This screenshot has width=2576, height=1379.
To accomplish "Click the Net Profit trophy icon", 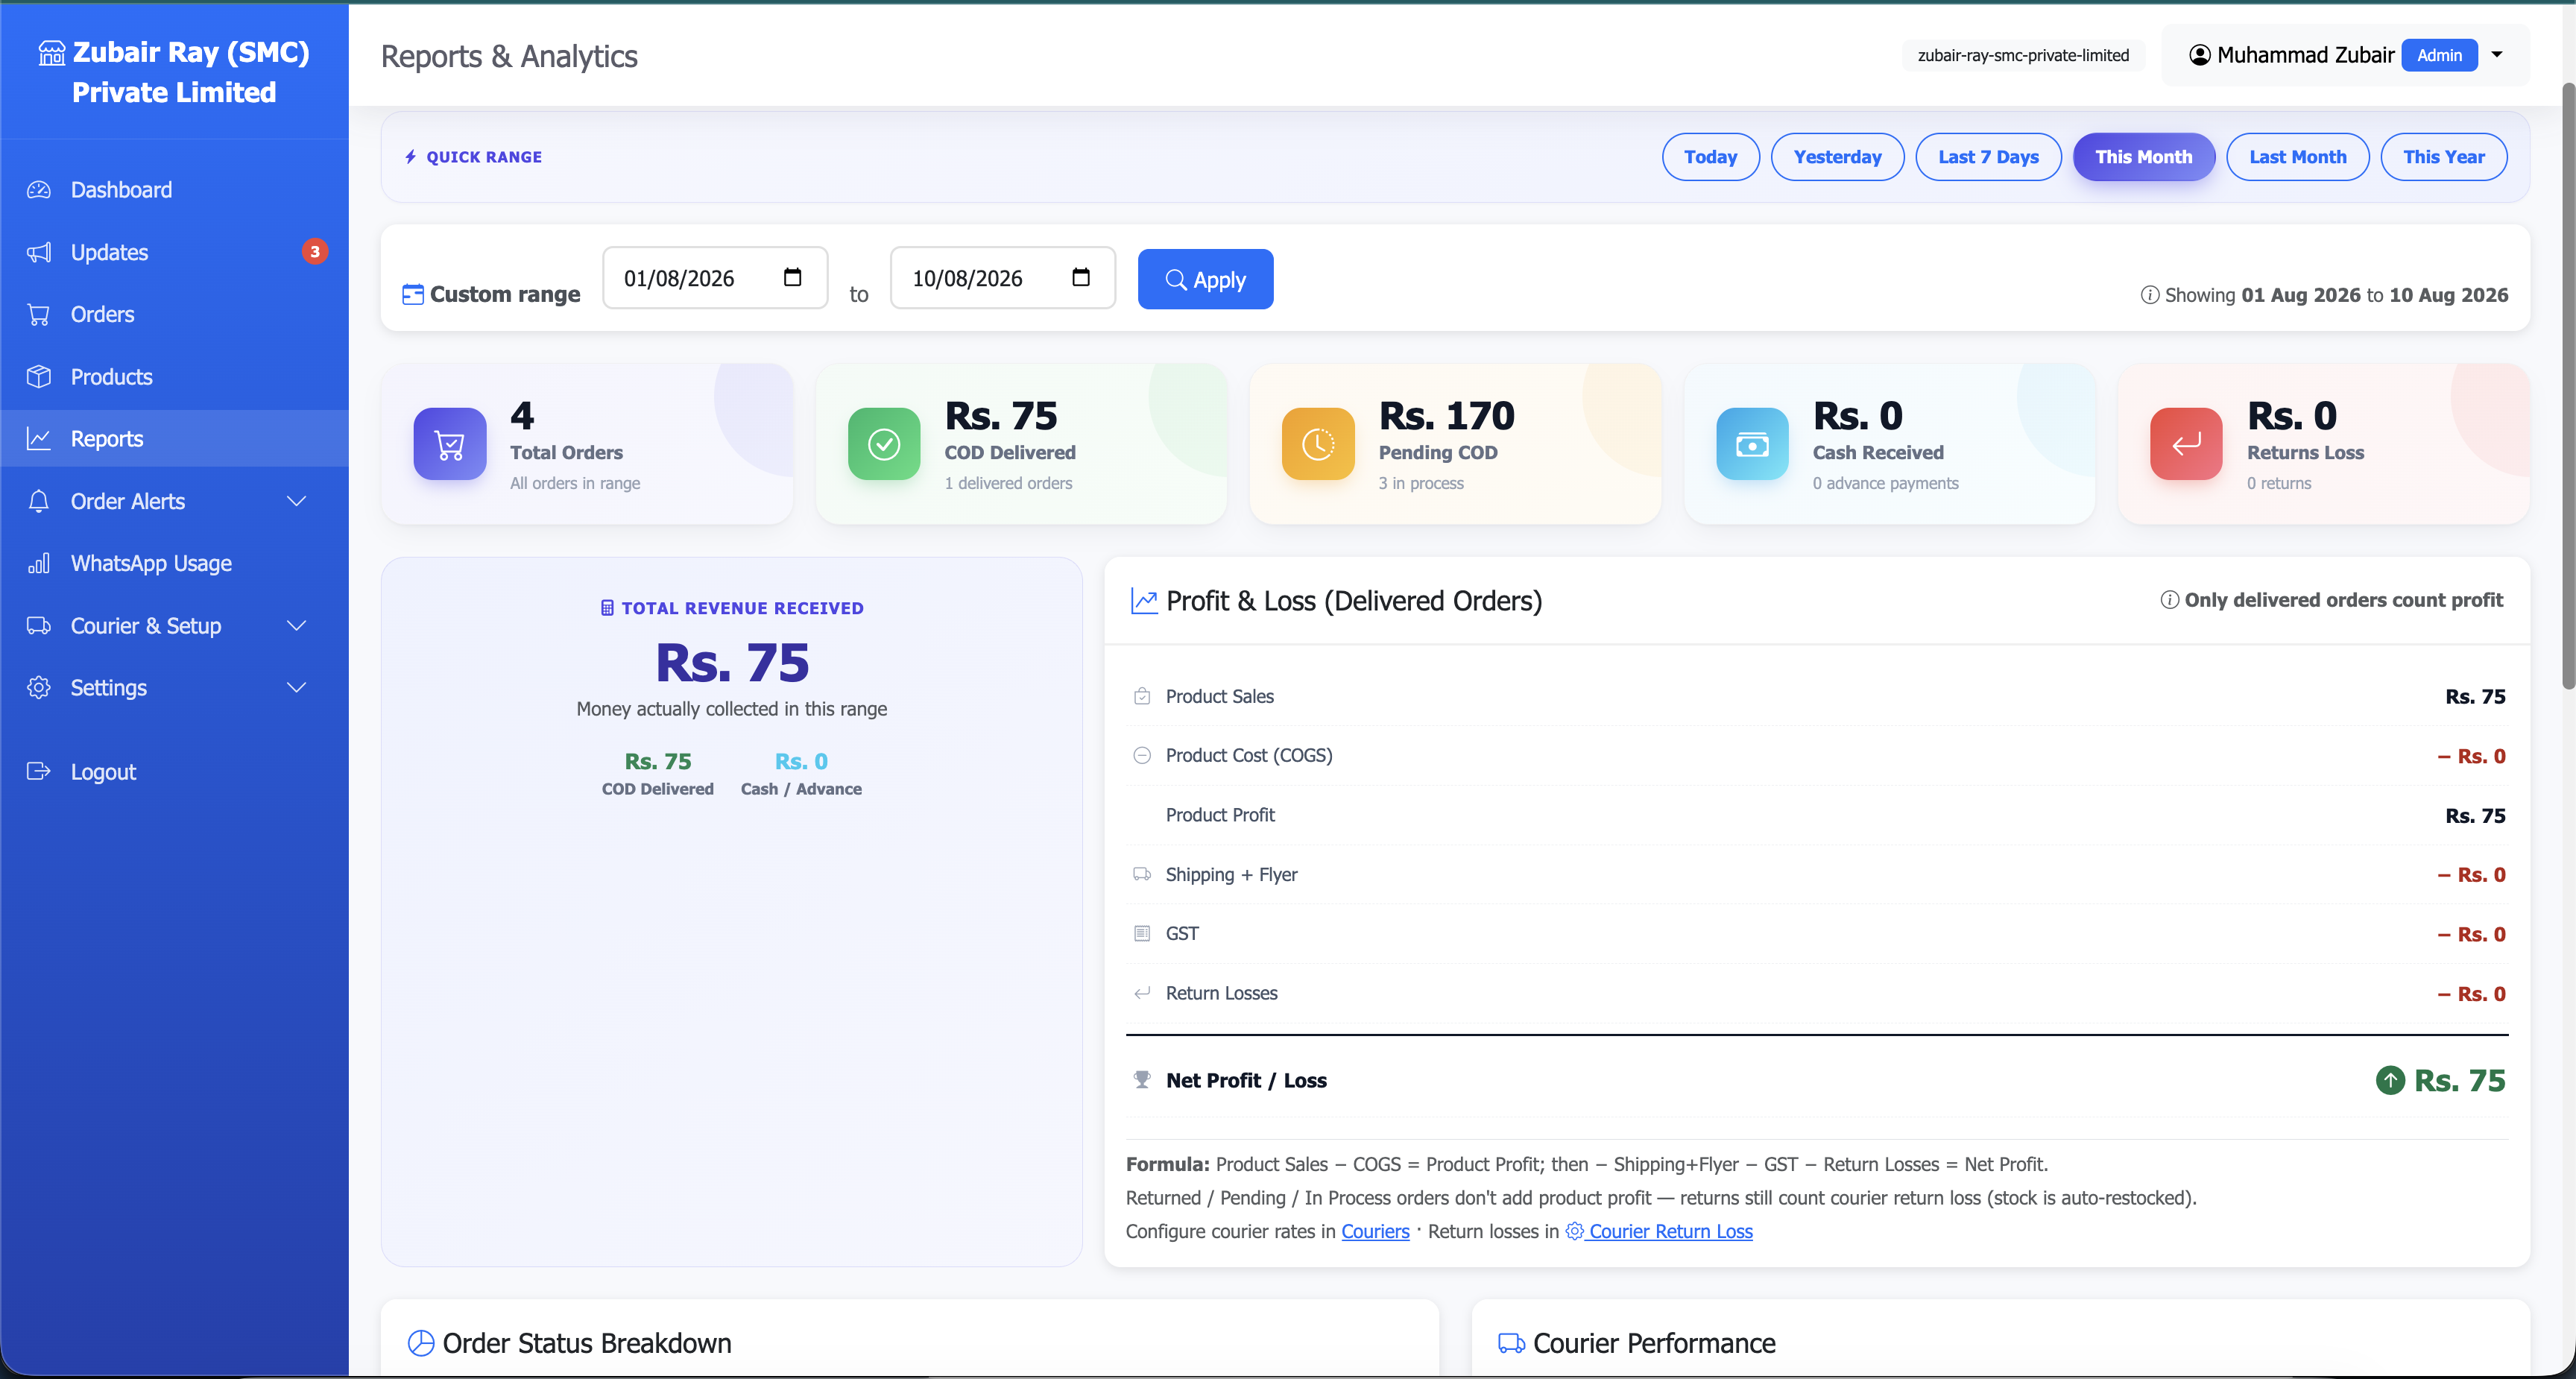I will [x=1142, y=1080].
